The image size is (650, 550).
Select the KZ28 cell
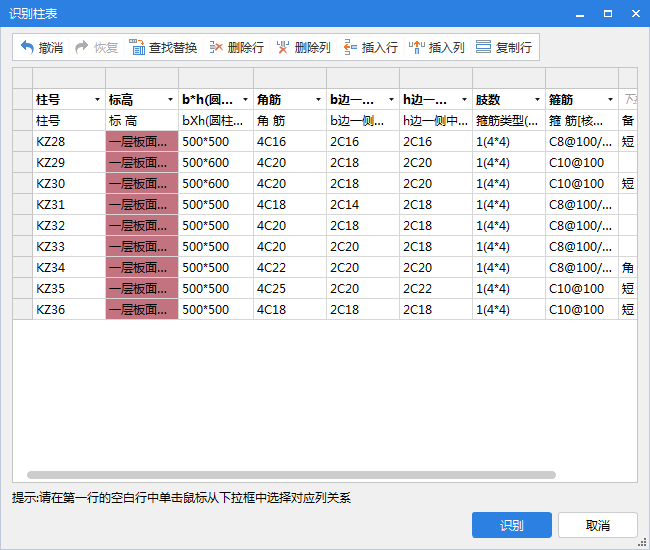click(x=69, y=142)
